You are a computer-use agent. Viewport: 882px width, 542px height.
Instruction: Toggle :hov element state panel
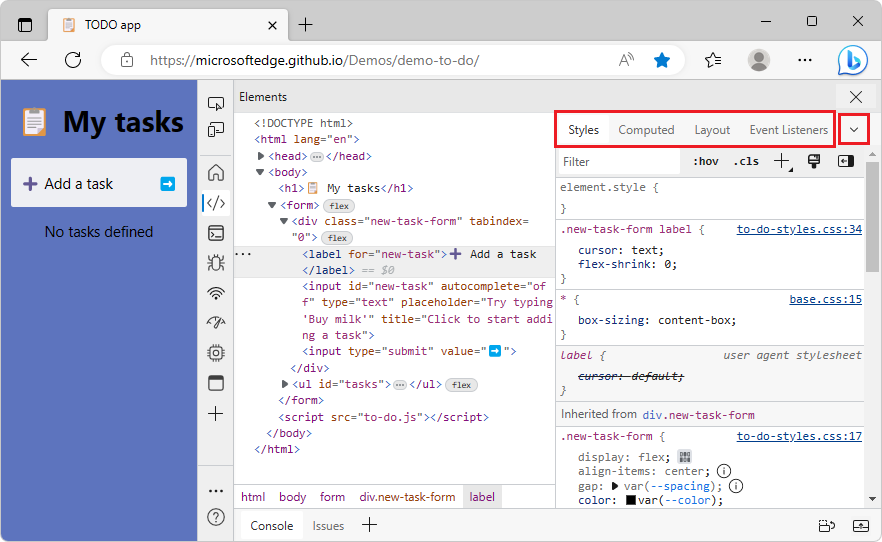(706, 161)
